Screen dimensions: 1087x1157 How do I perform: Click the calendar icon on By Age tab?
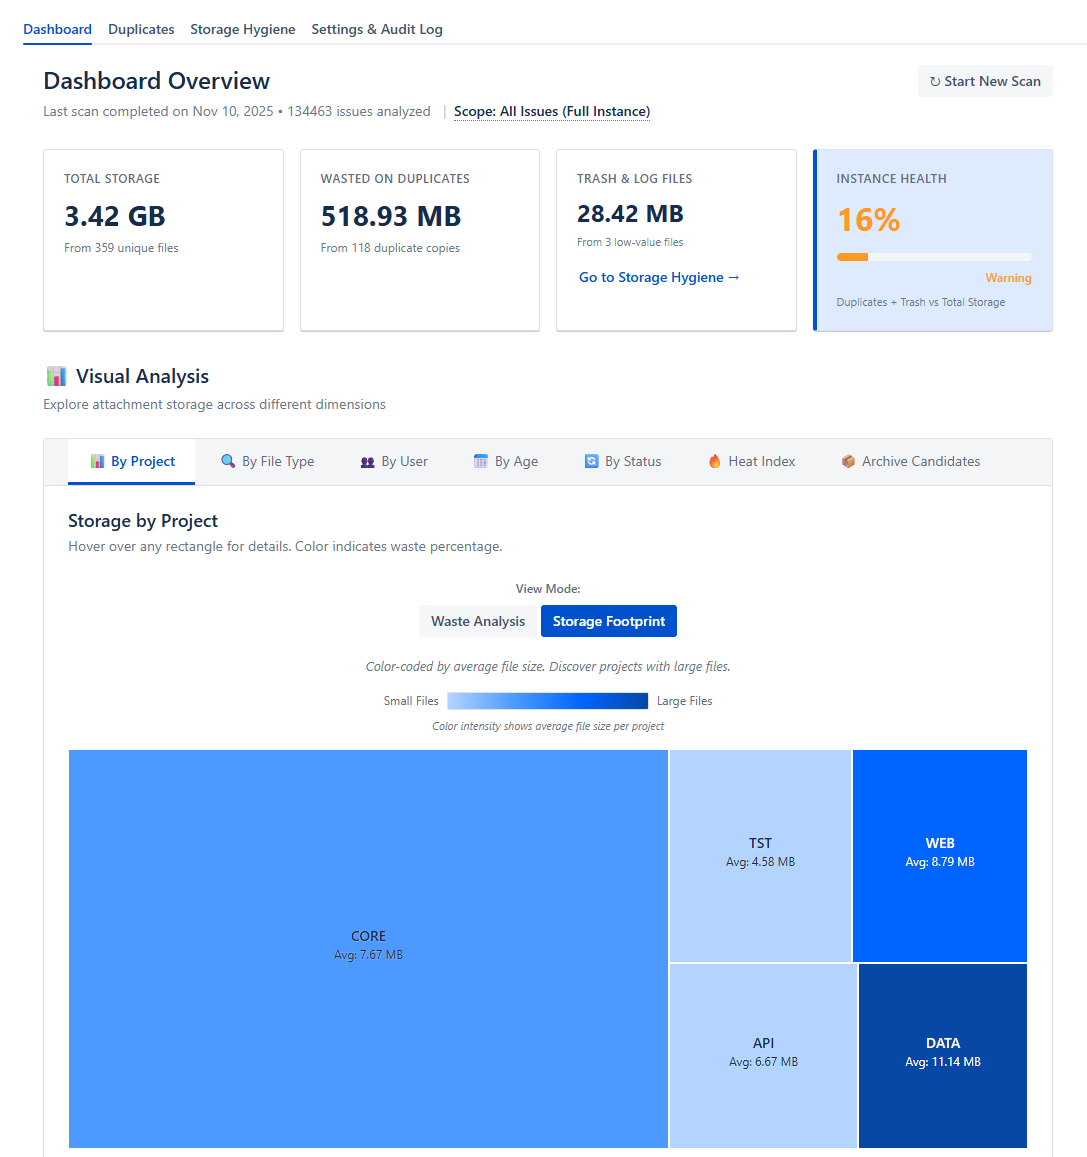click(x=479, y=461)
